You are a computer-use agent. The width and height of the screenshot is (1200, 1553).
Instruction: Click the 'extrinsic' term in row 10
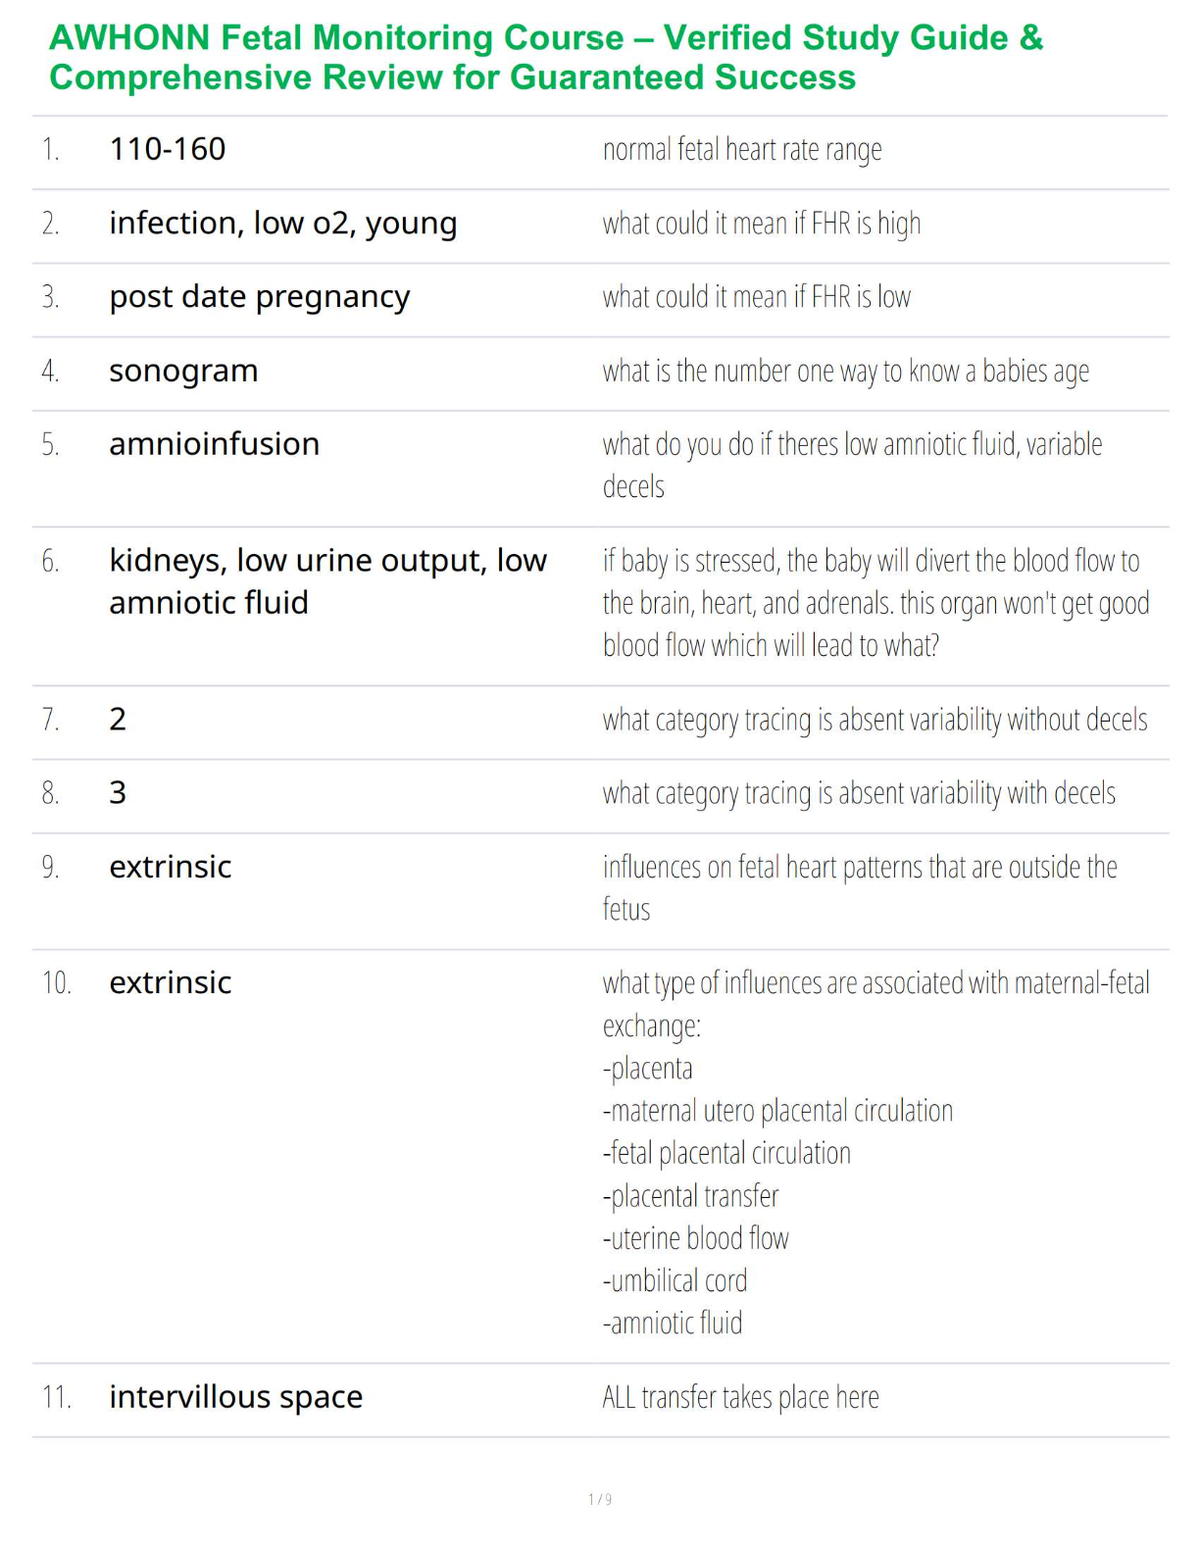(x=170, y=983)
